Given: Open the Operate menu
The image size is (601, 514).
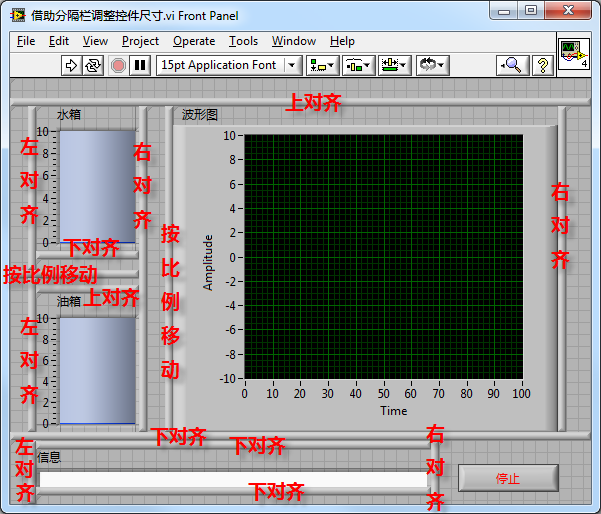Looking at the screenshot, I should 194,41.
